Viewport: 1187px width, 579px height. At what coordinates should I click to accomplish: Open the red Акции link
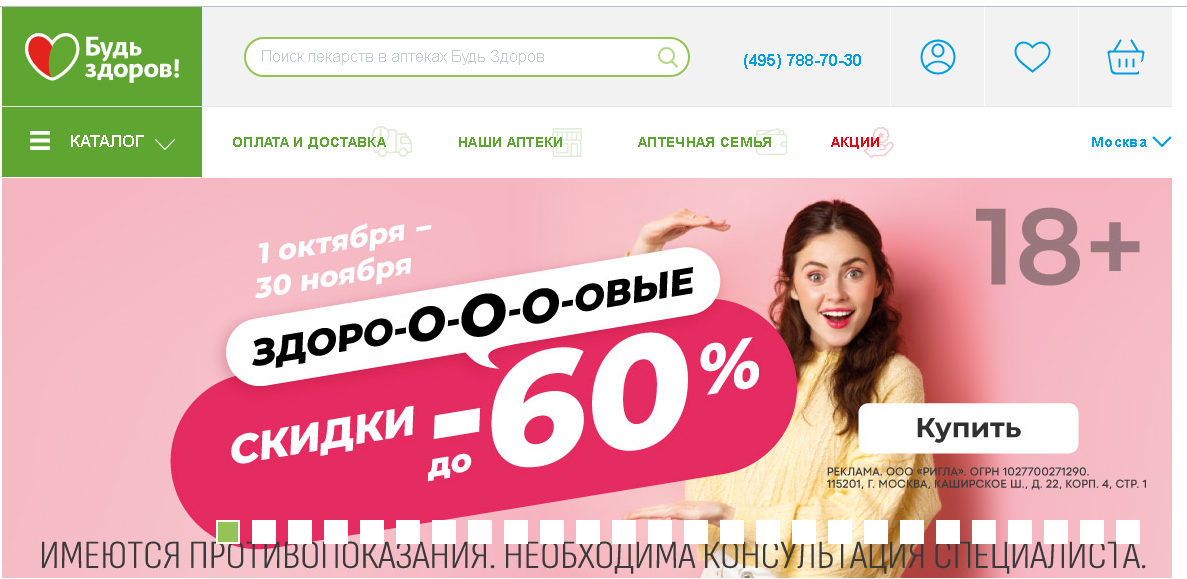855,142
